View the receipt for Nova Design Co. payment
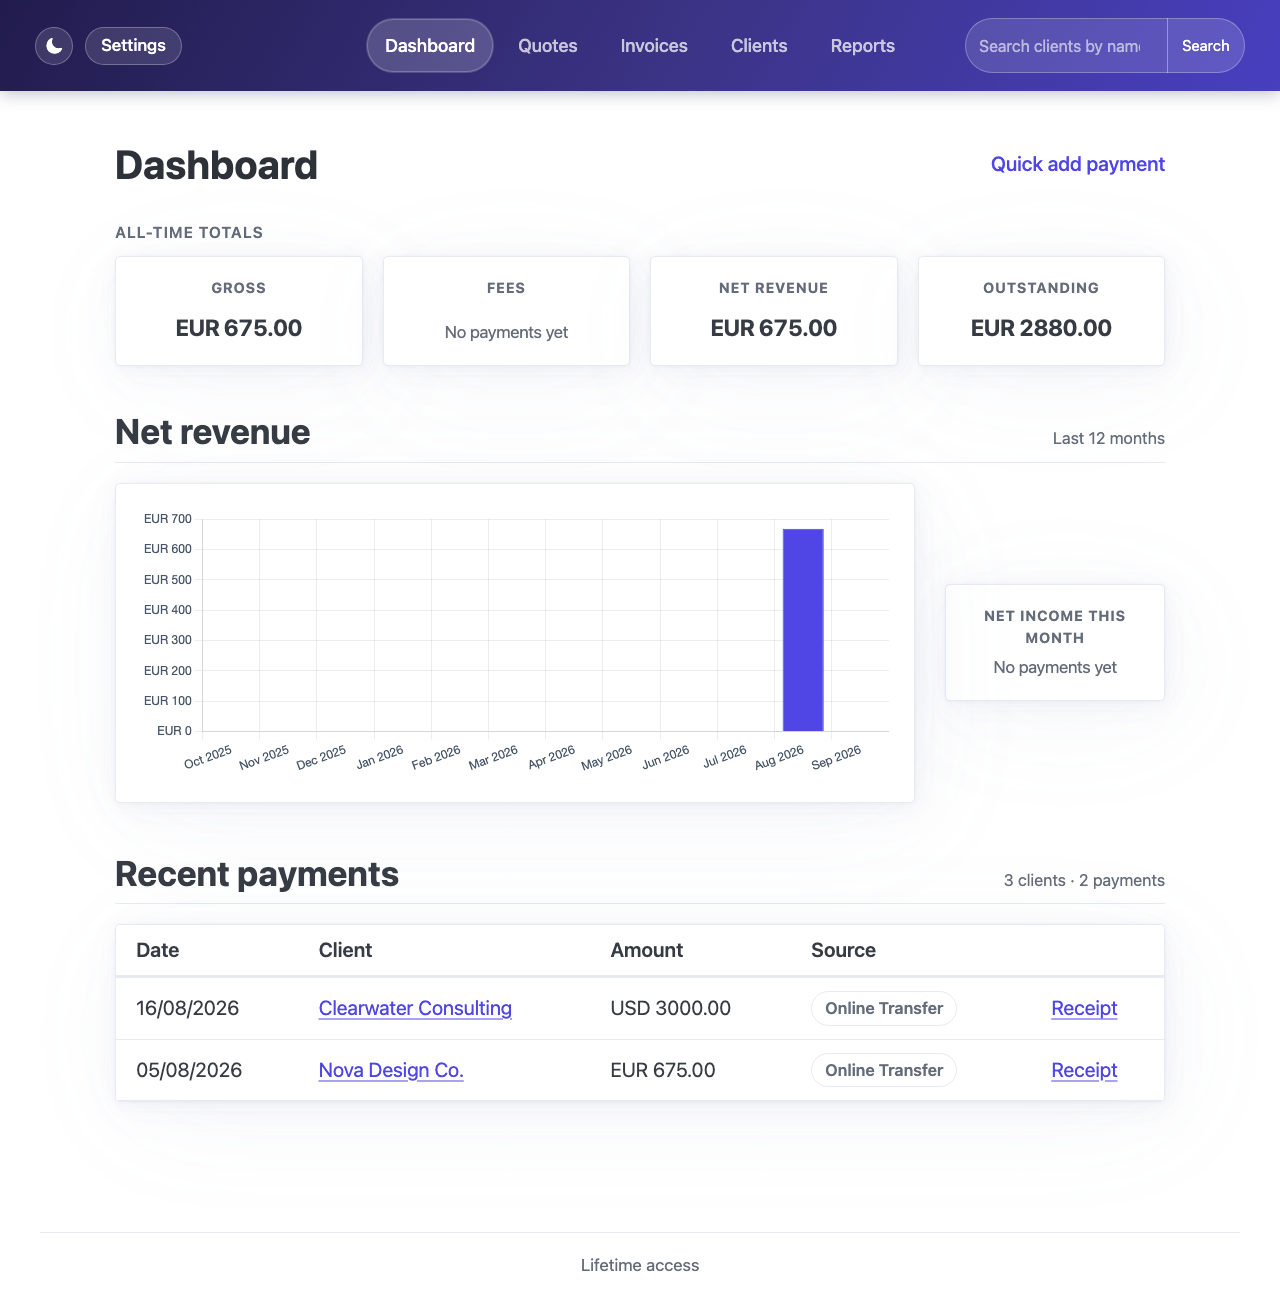The width and height of the screenshot is (1280, 1299). coord(1084,1070)
